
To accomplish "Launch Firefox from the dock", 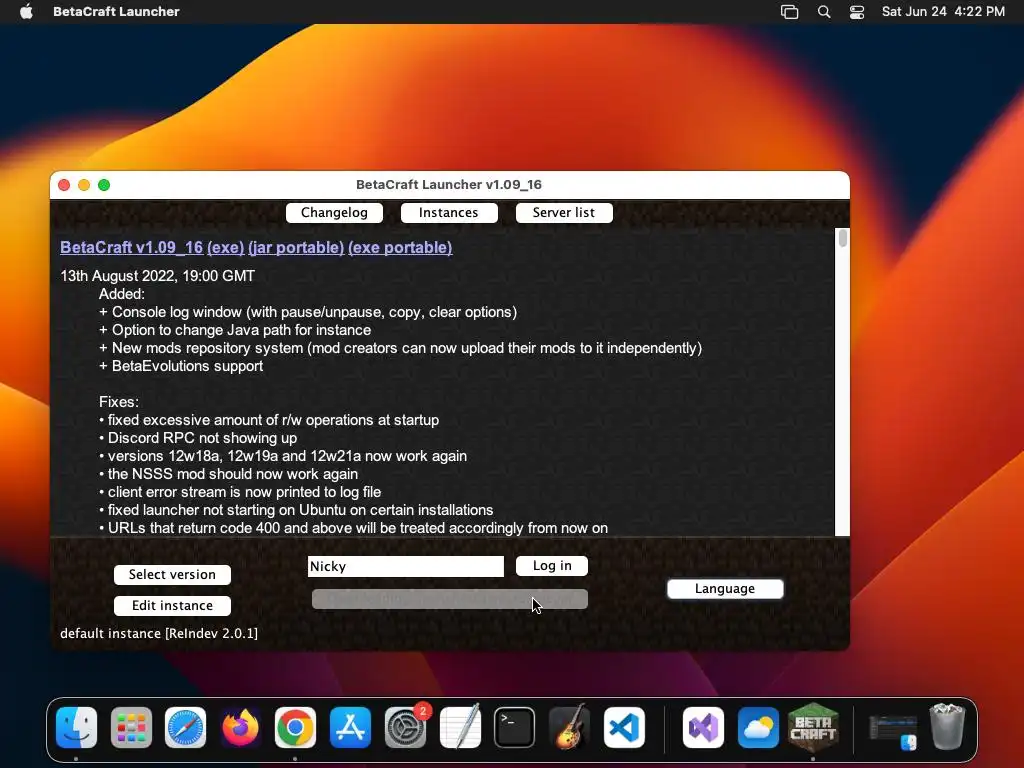I will tap(240, 728).
